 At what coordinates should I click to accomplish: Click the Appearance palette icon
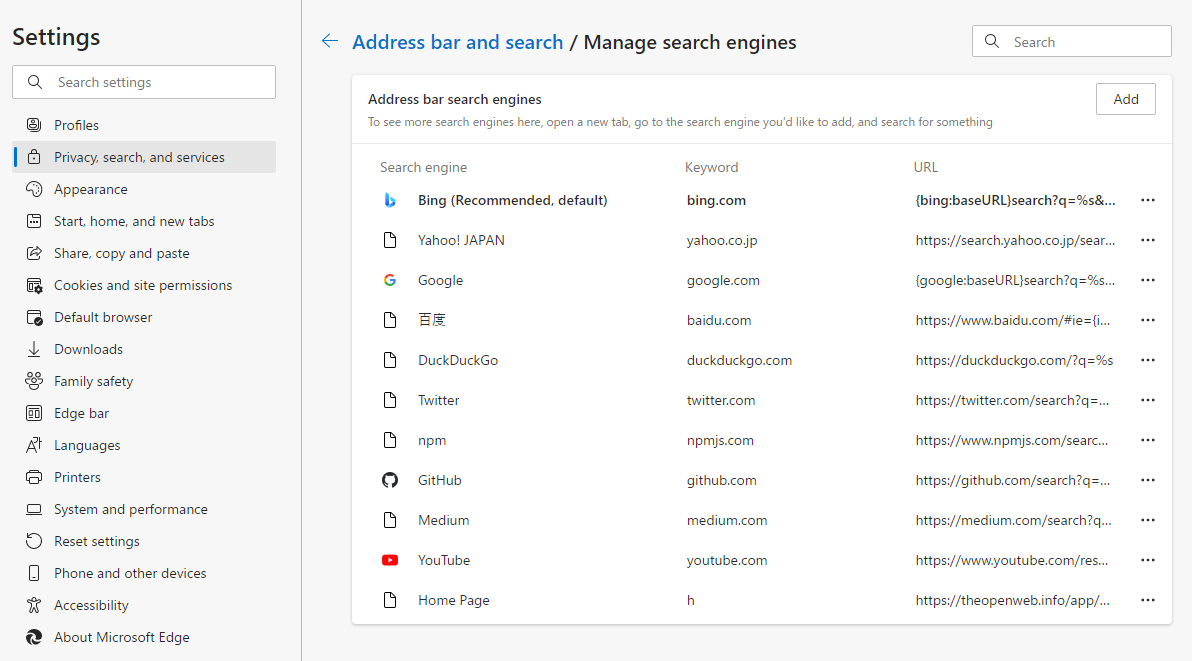(34, 188)
